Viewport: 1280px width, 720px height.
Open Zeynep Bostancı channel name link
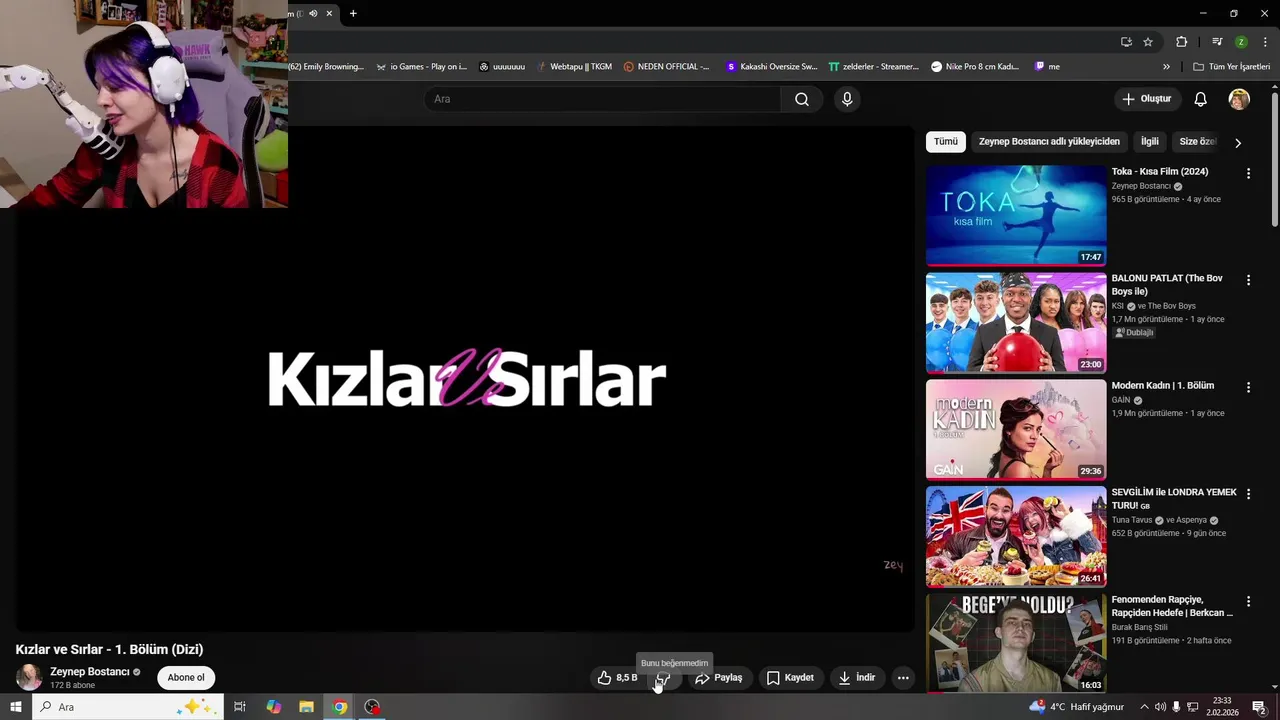coord(90,672)
